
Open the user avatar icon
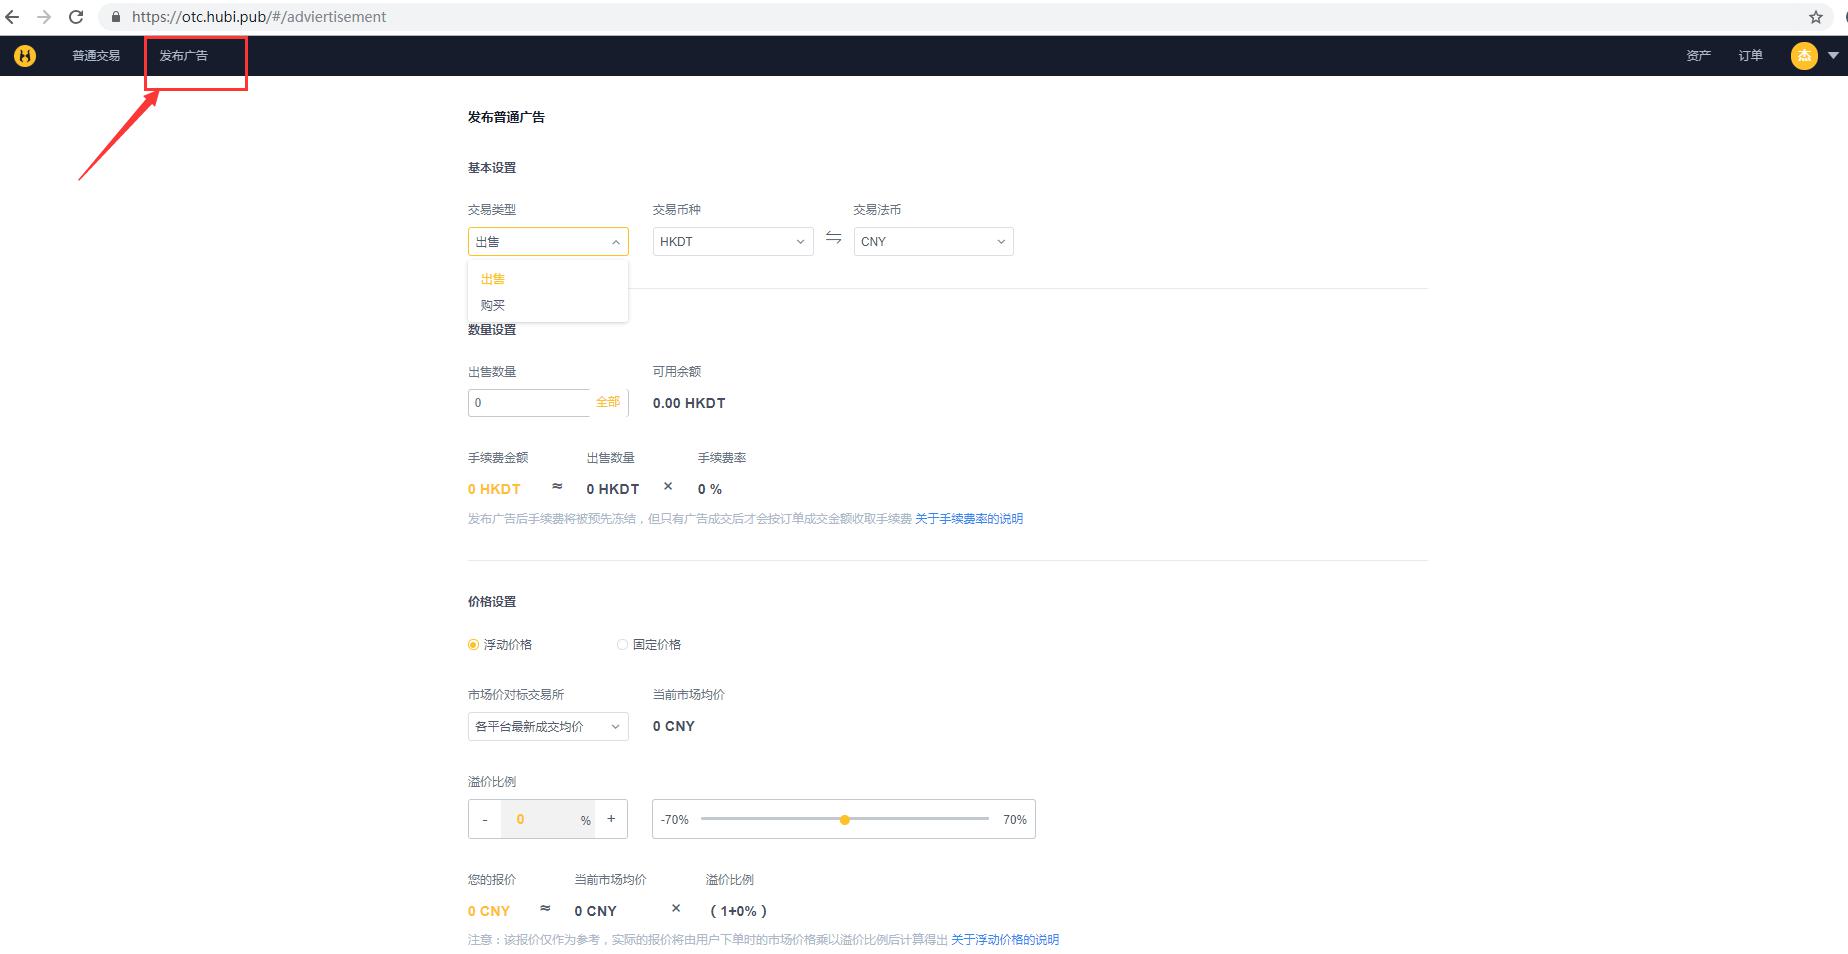tap(1804, 56)
